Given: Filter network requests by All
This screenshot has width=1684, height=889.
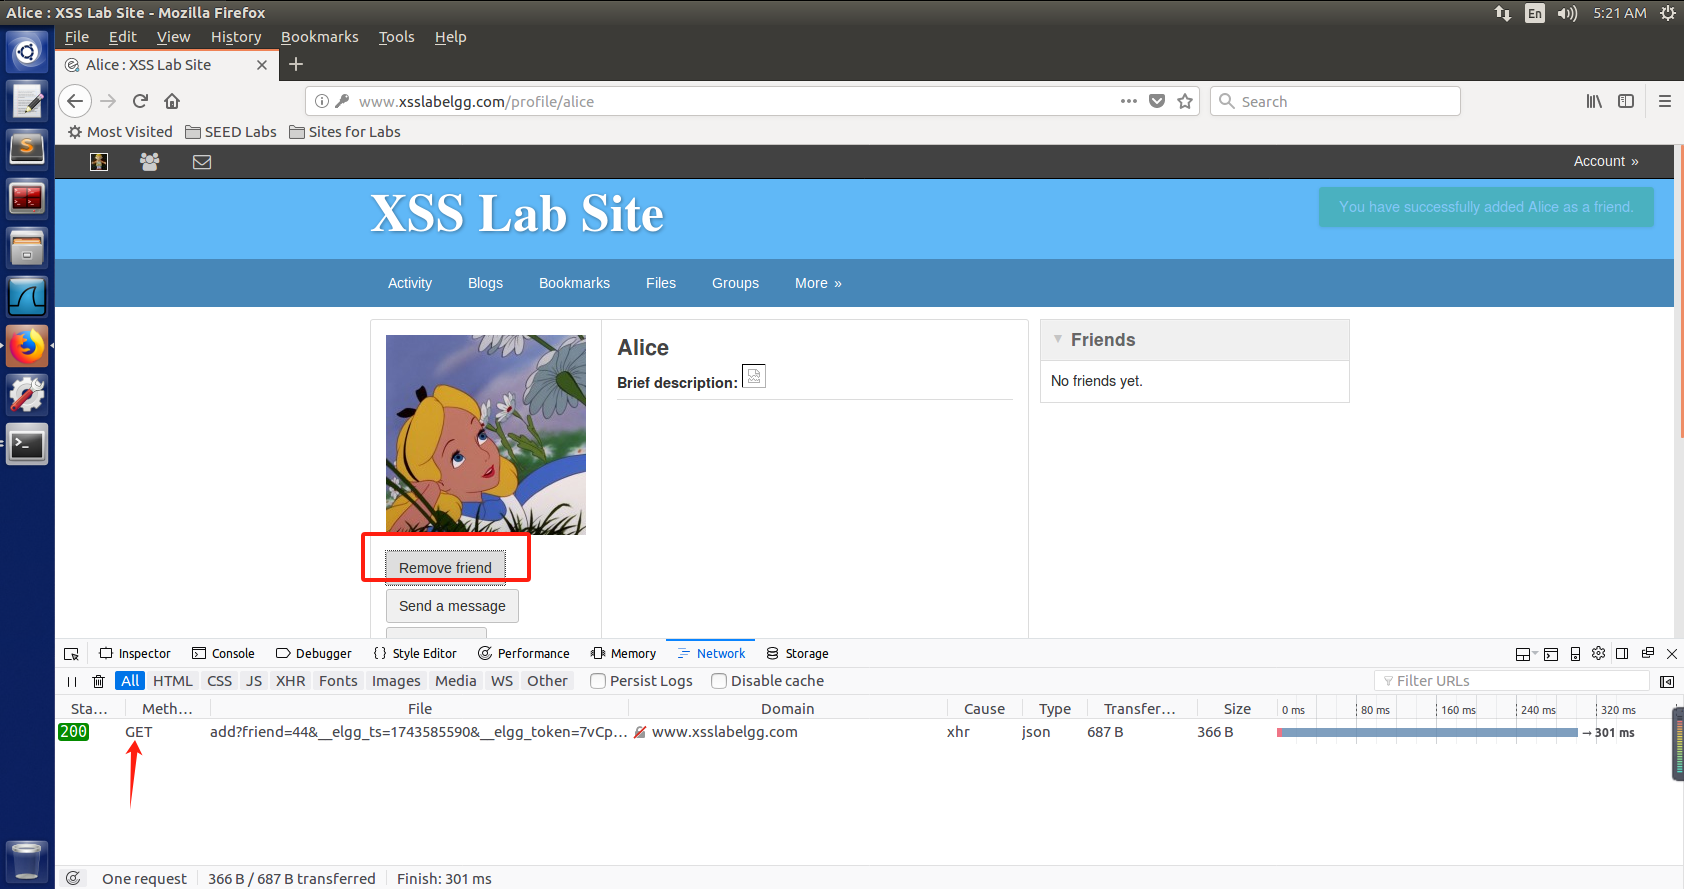Looking at the screenshot, I should pos(130,681).
